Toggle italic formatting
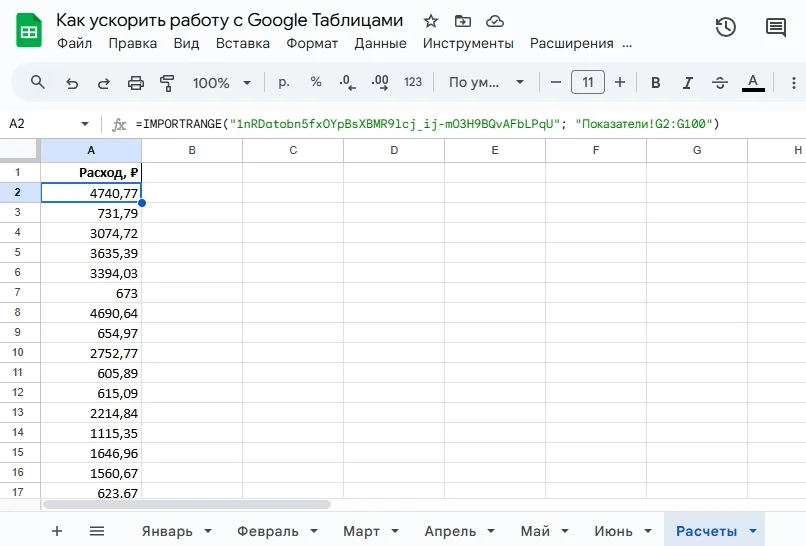Screen dimensions: 806x546 [x=687, y=82]
